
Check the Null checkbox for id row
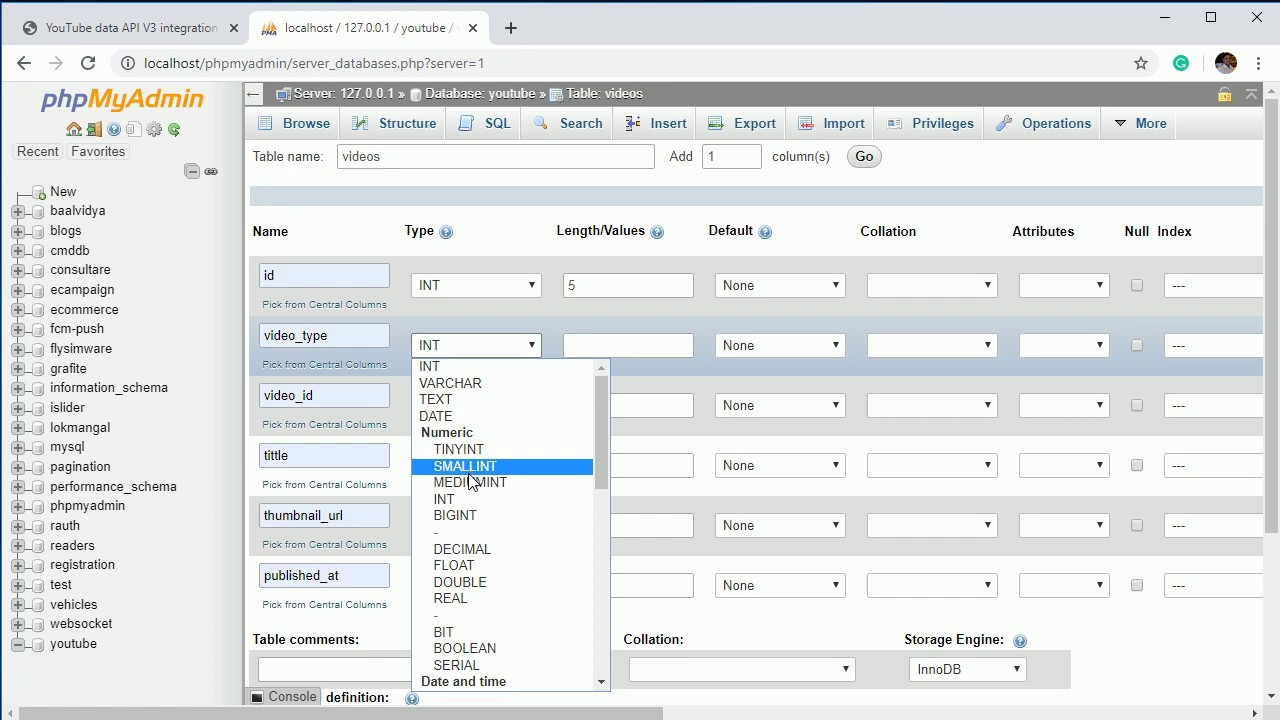(x=1136, y=285)
